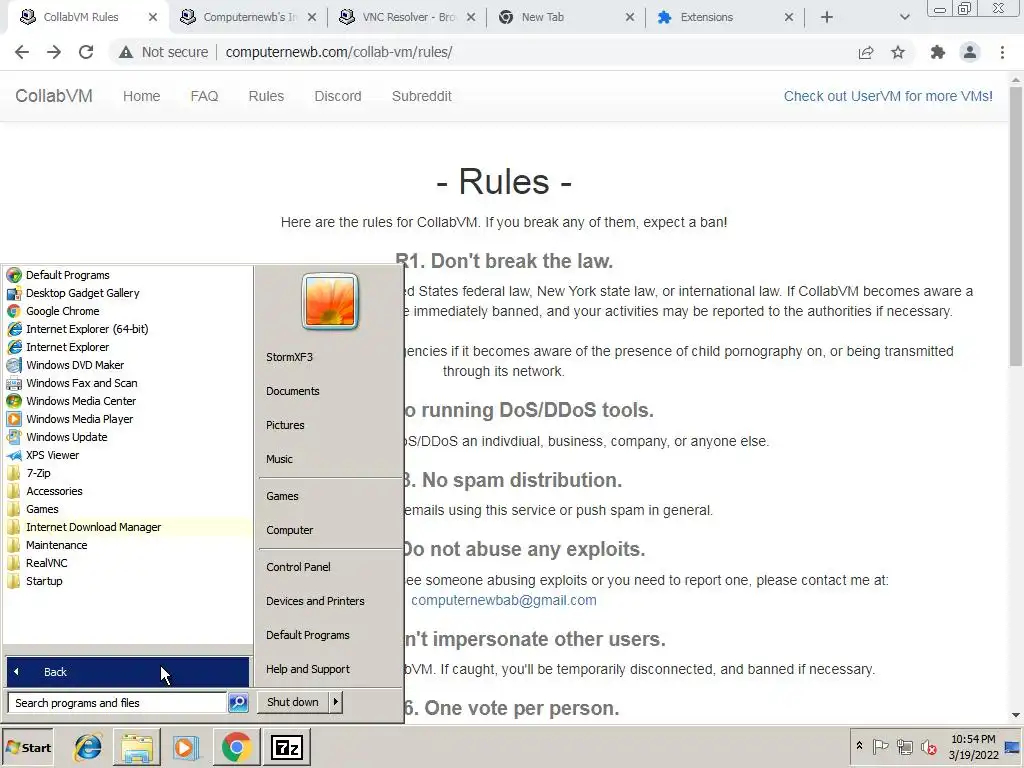Open Internet Explorer from taskbar
The height and width of the screenshot is (768, 1024).
pyautogui.click(x=88, y=748)
